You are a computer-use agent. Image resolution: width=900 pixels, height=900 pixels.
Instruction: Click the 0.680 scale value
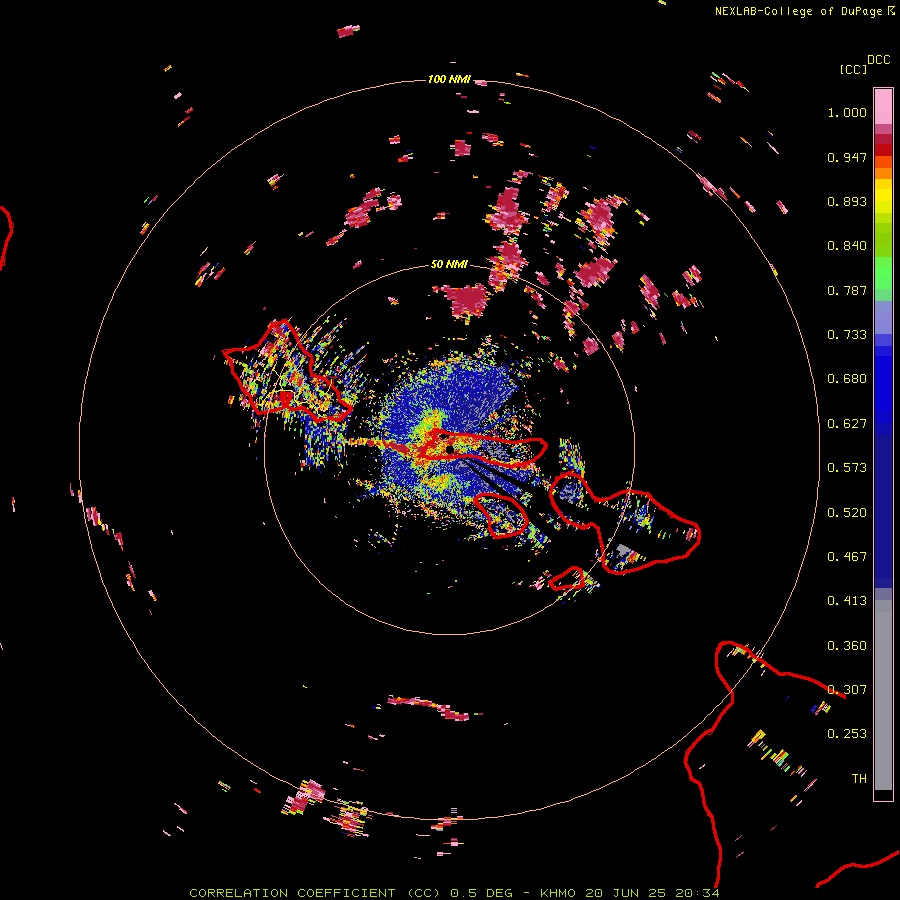[x=847, y=379]
